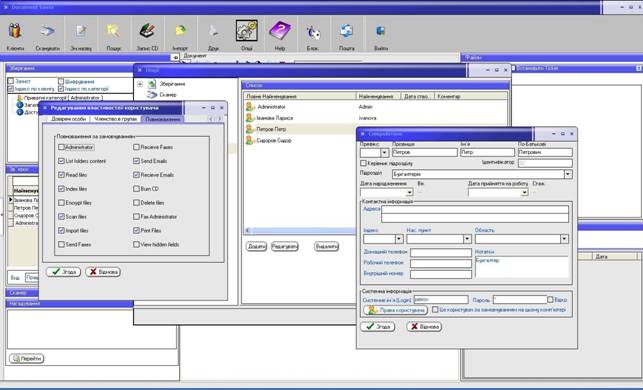The width and height of the screenshot is (643, 390).
Task: Click Згода in the employee form
Action: pyautogui.click(x=378, y=326)
